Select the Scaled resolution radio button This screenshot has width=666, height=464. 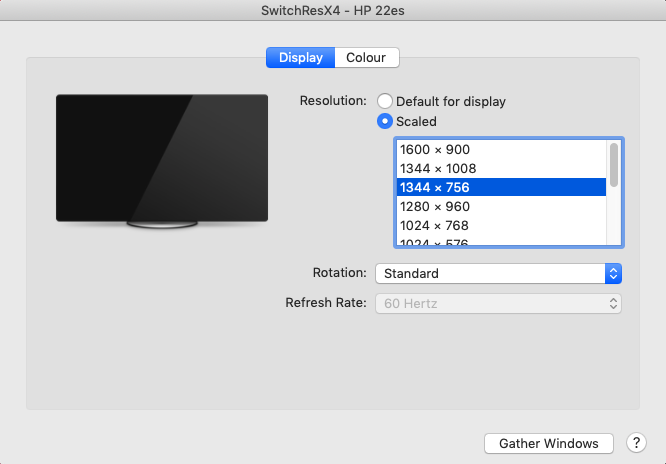coord(385,121)
